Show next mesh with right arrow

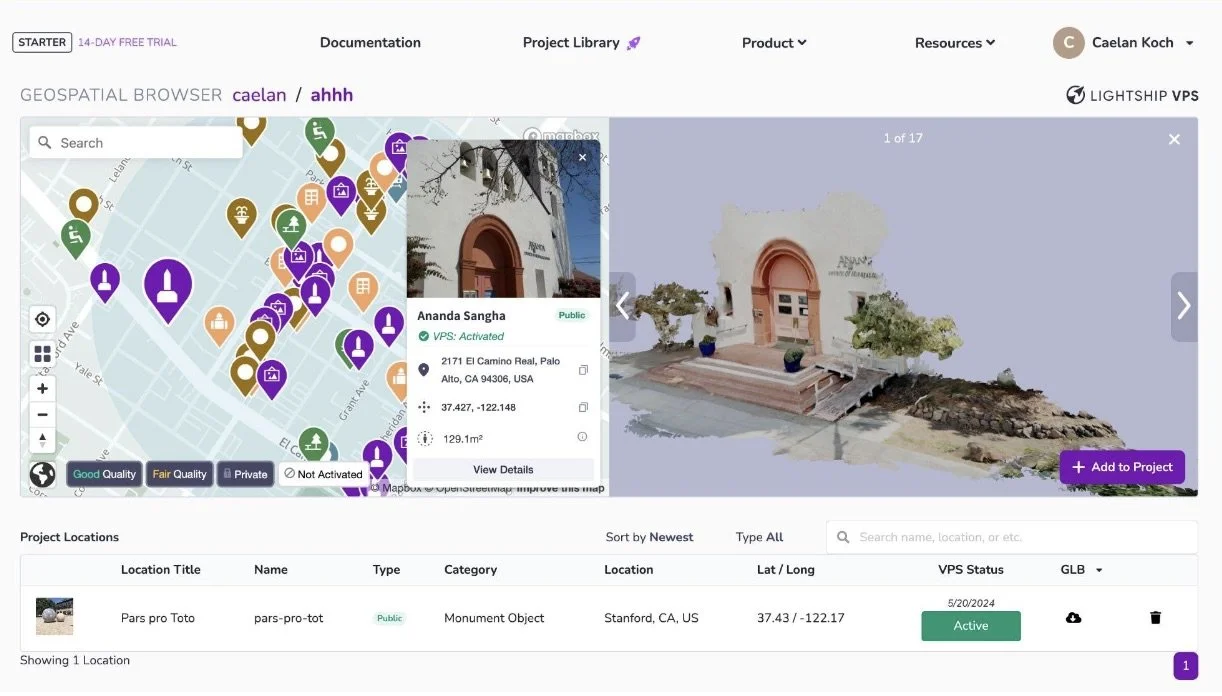click(1184, 306)
